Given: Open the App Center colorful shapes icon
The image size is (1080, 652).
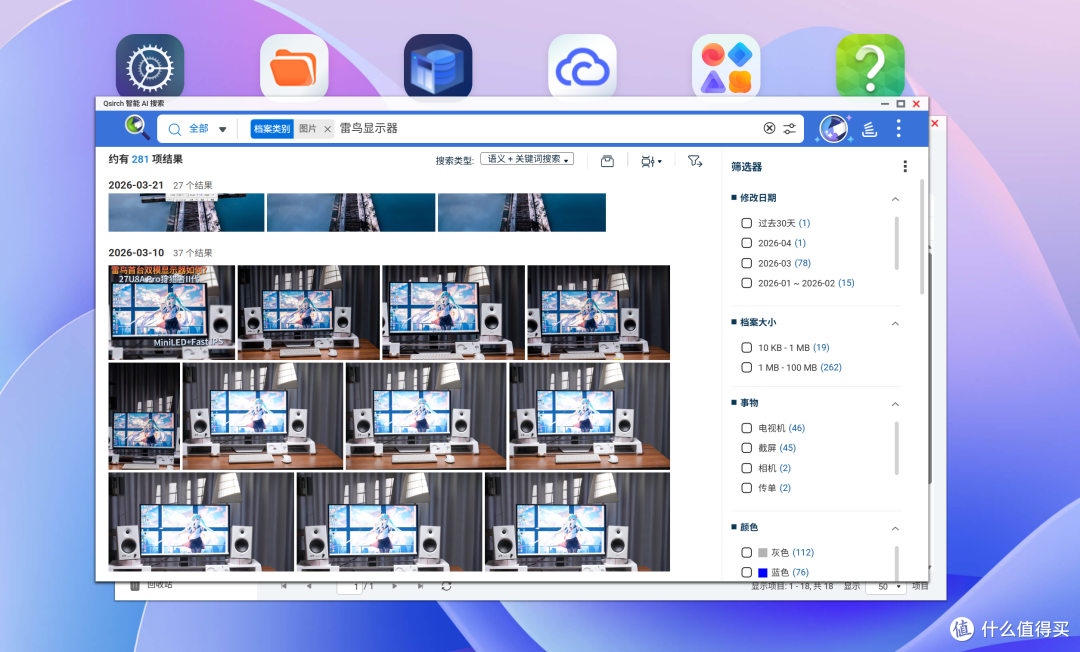Looking at the screenshot, I should [726, 67].
